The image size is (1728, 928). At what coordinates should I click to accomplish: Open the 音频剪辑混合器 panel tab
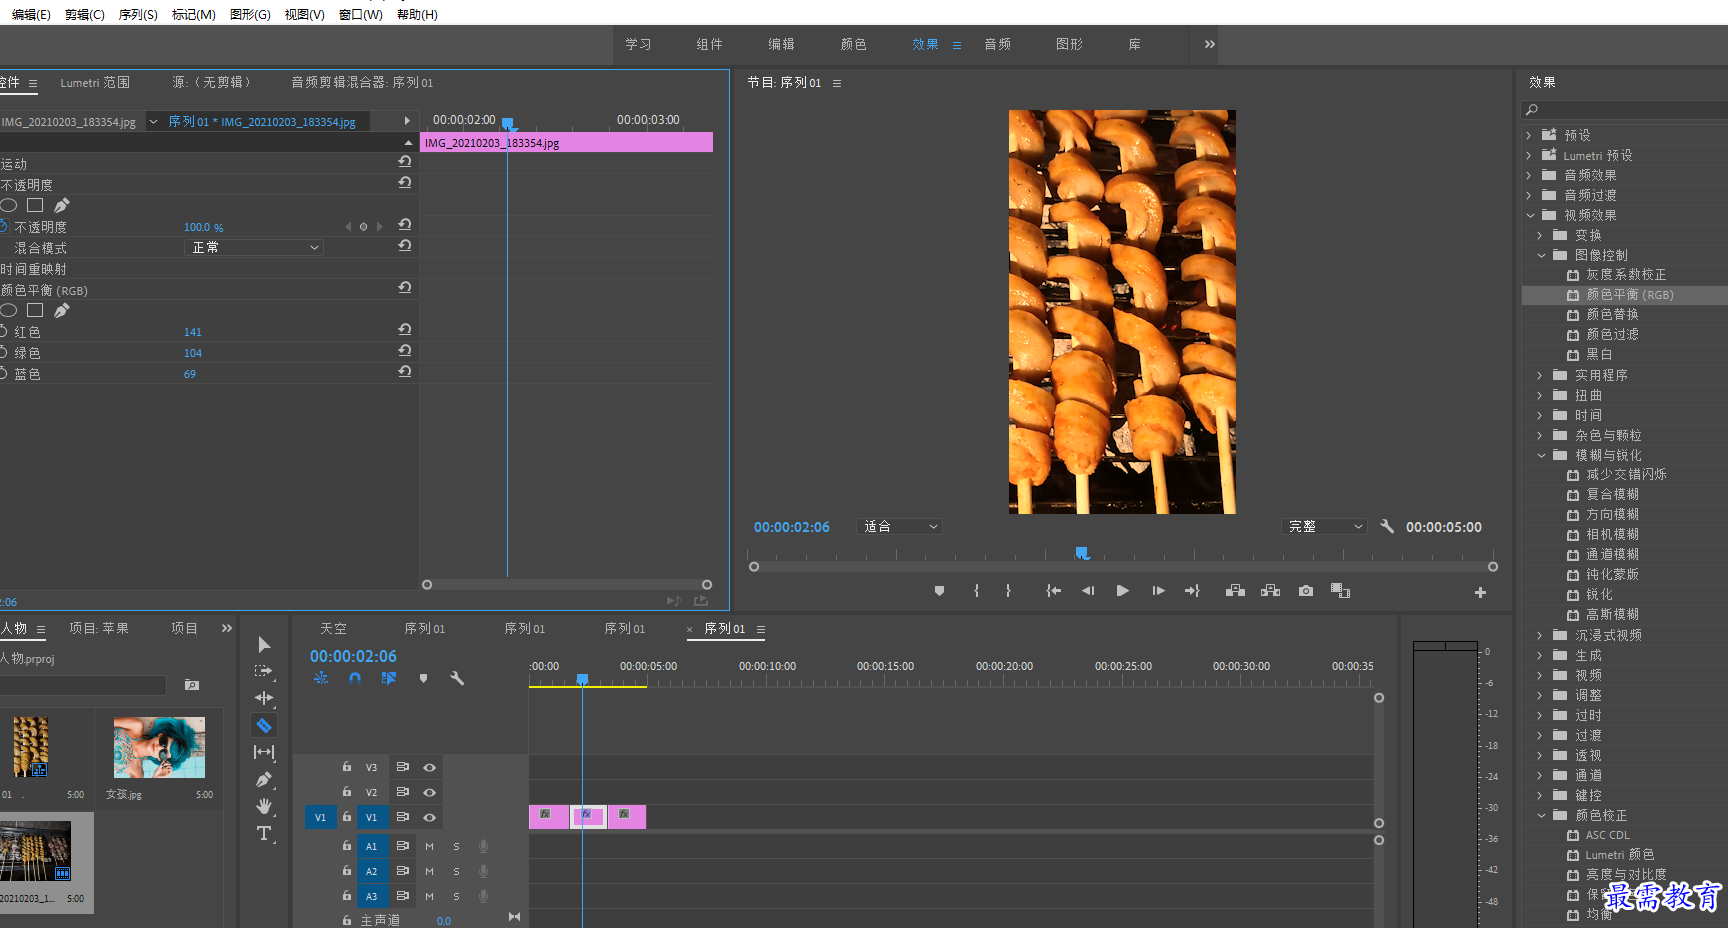[362, 83]
